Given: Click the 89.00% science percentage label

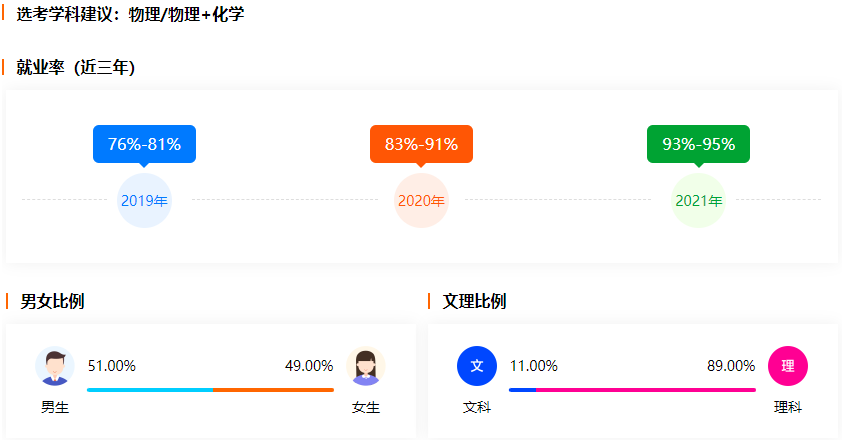Looking at the screenshot, I should coord(731,366).
